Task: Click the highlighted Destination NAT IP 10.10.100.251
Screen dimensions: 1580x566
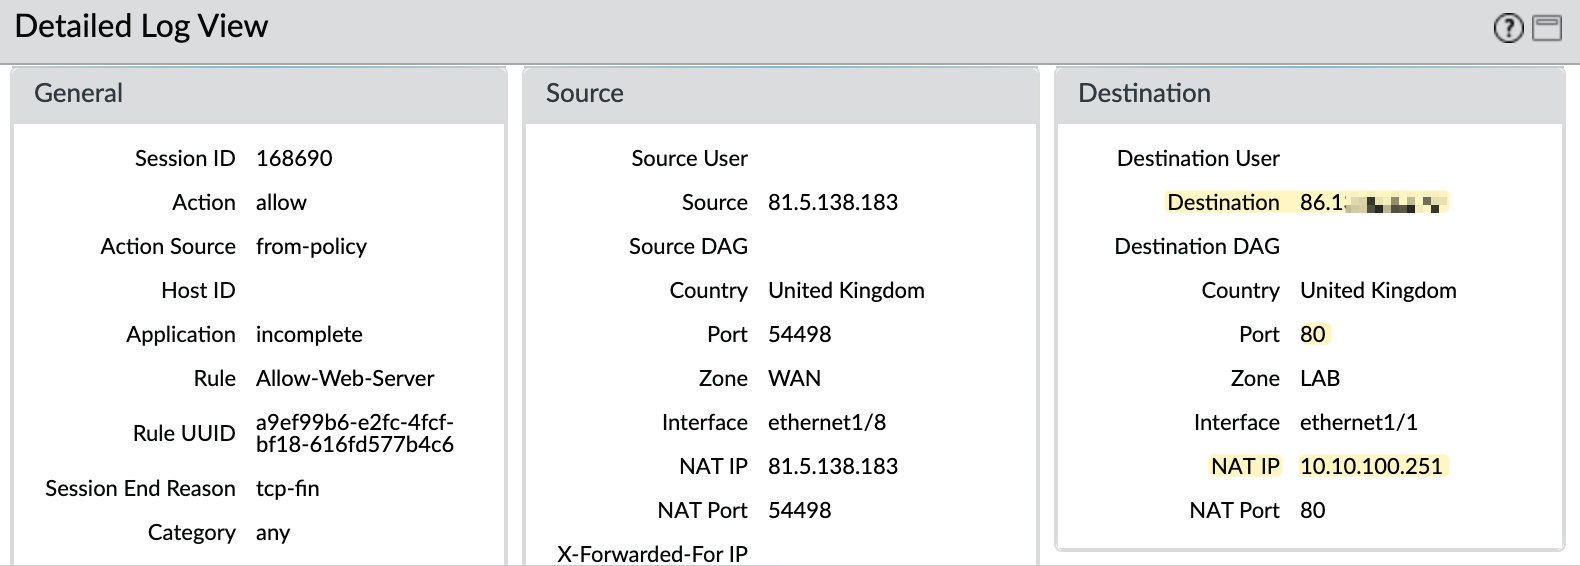Action: pos(1371,466)
